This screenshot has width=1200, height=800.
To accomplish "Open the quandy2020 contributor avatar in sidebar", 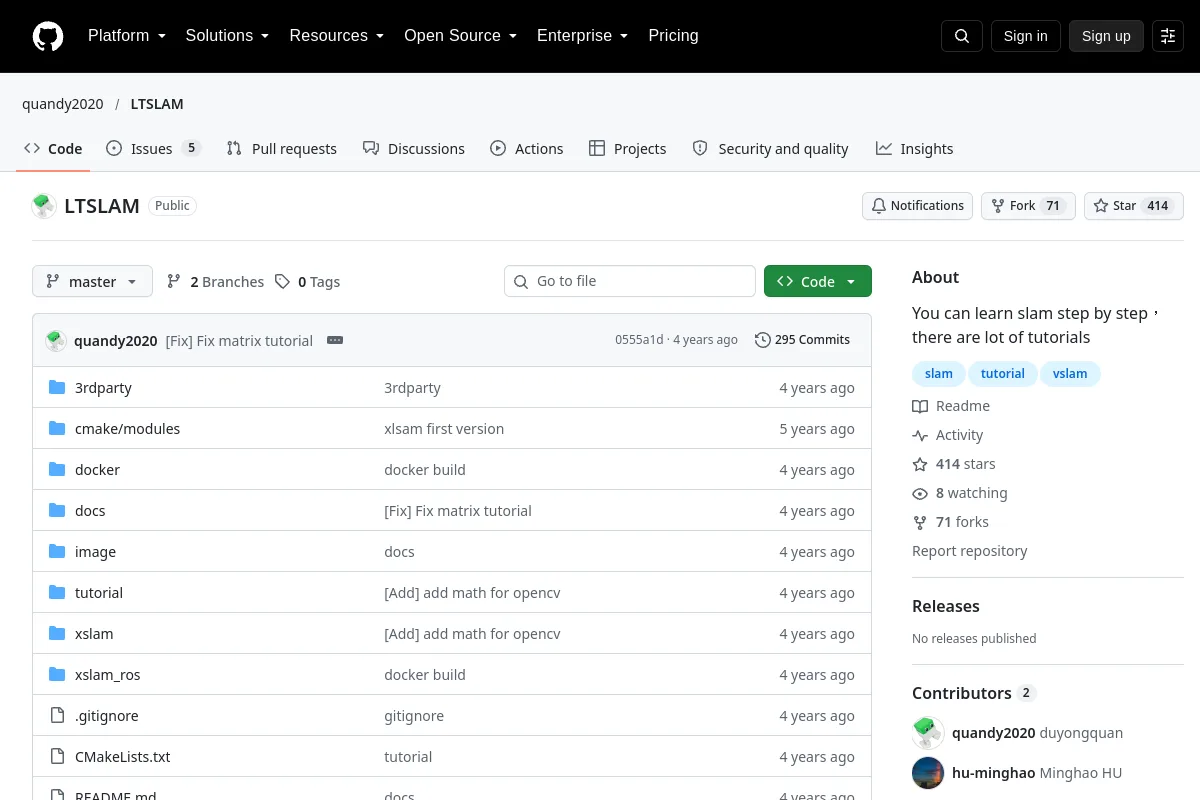I will (x=928, y=733).
